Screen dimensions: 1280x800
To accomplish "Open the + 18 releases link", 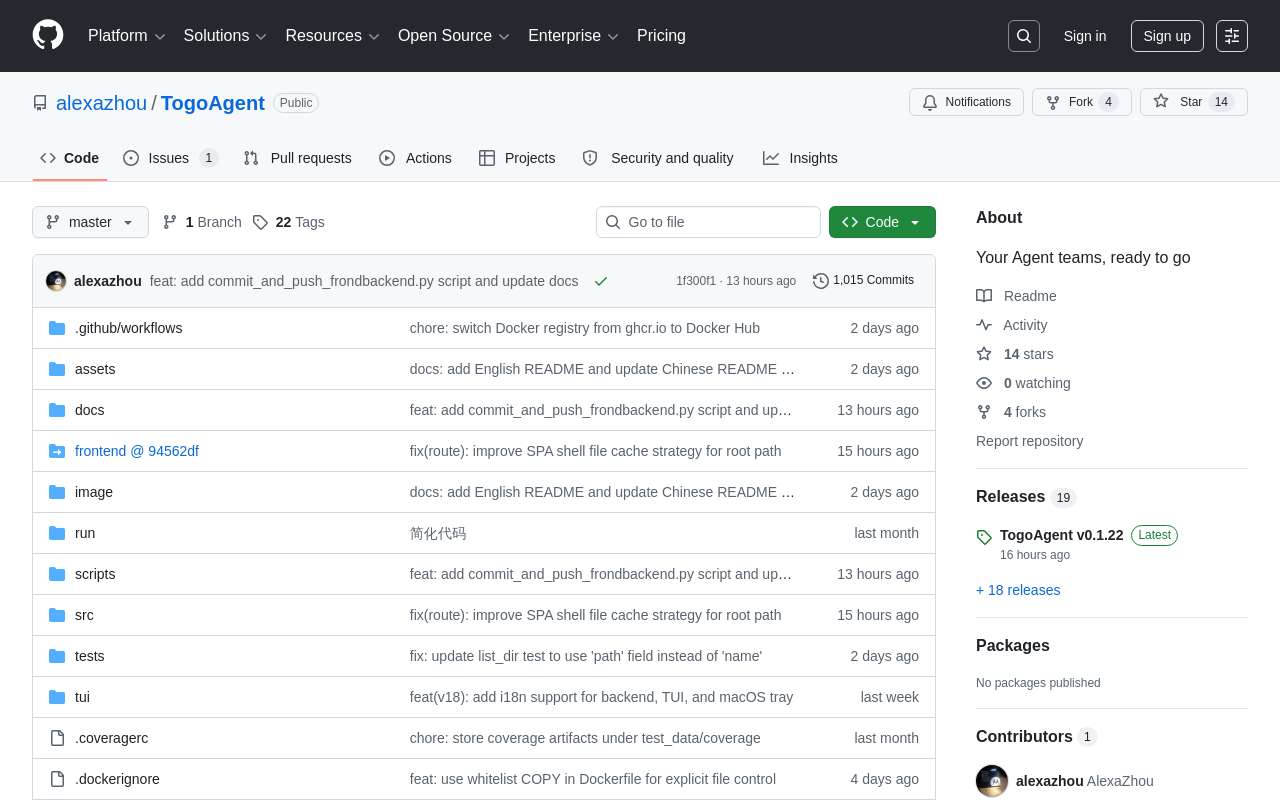I will (x=1018, y=590).
